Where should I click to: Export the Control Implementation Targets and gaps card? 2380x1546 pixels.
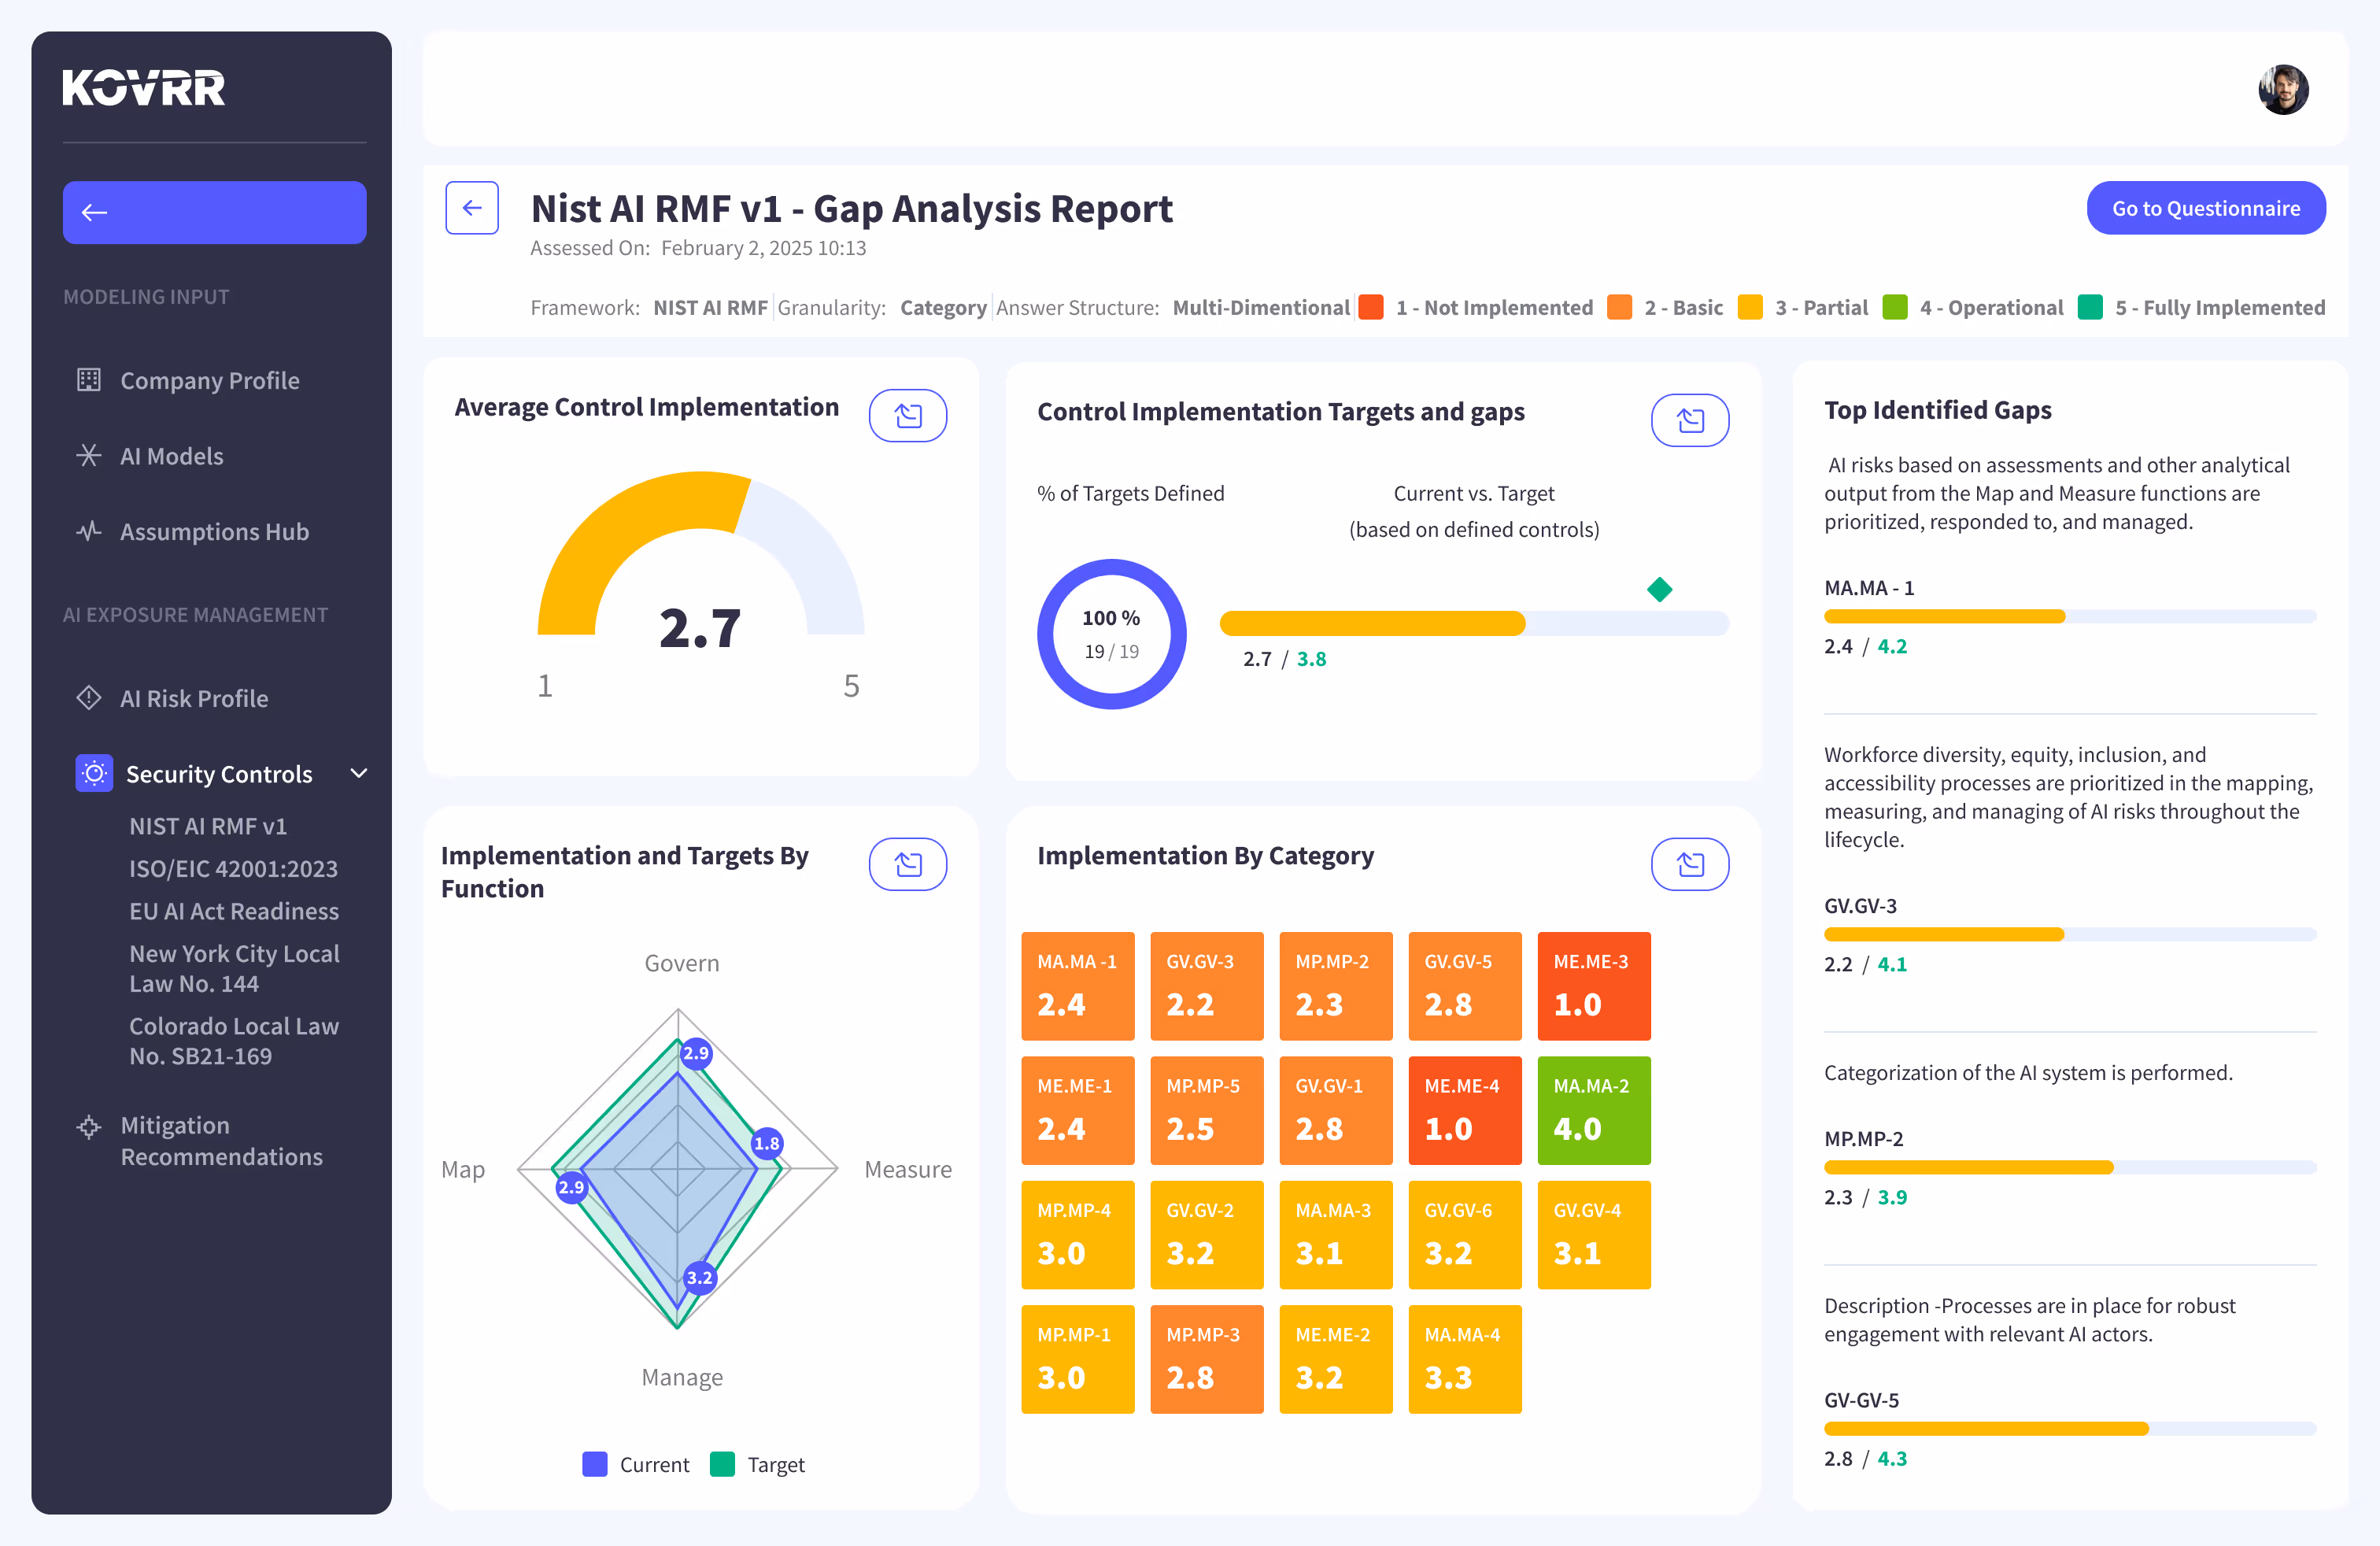tap(1689, 420)
